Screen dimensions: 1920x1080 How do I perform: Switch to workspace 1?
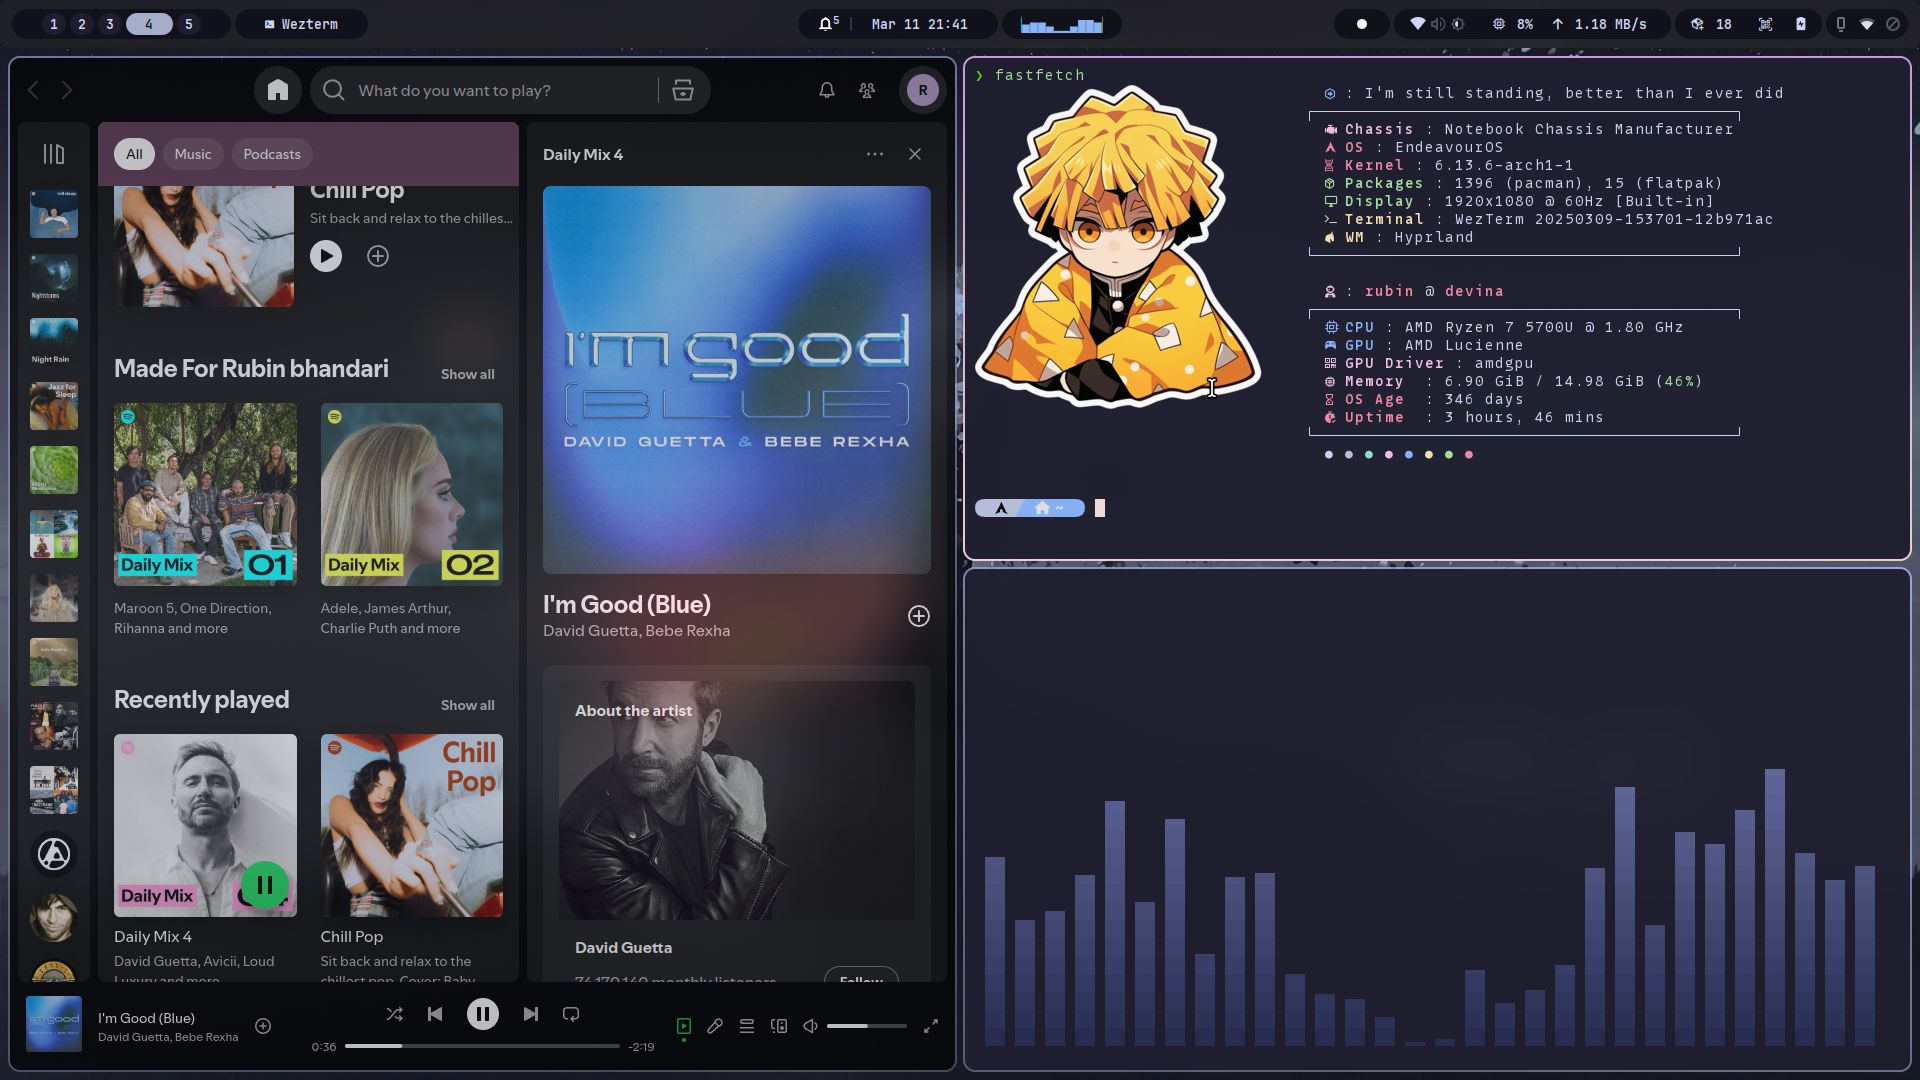pos(54,24)
